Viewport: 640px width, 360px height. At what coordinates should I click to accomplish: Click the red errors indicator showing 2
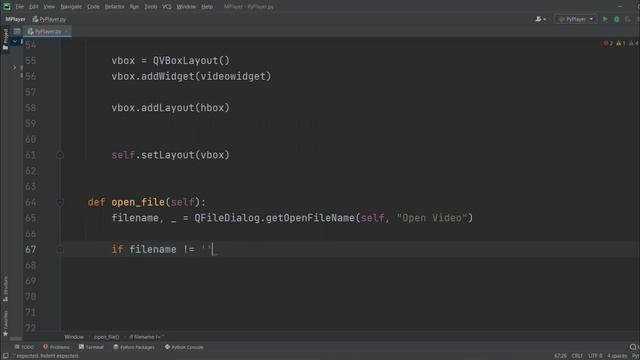coord(608,43)
